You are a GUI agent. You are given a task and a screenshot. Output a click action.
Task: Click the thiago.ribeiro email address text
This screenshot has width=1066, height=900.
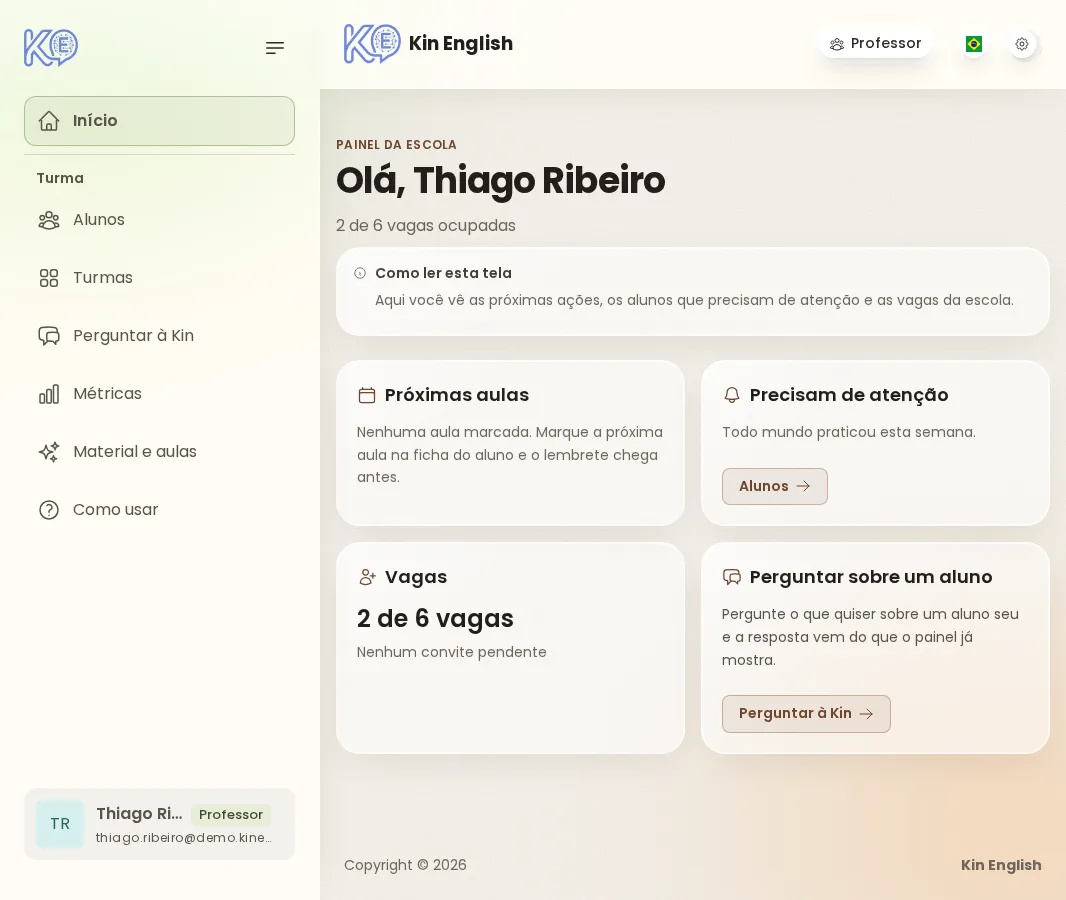coord(184,838)
